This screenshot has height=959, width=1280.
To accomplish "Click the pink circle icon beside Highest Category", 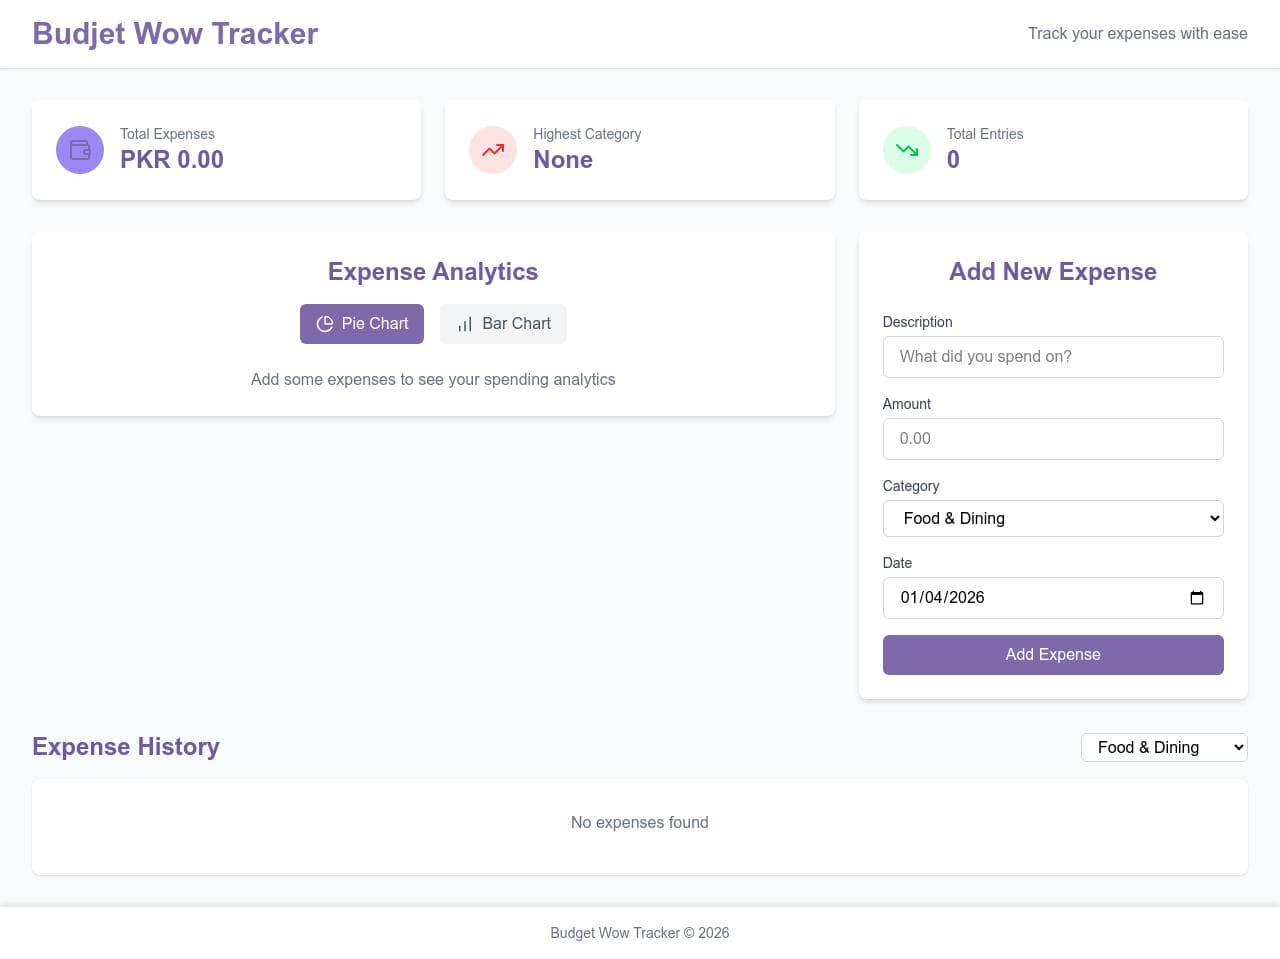I will coord(492,149).
